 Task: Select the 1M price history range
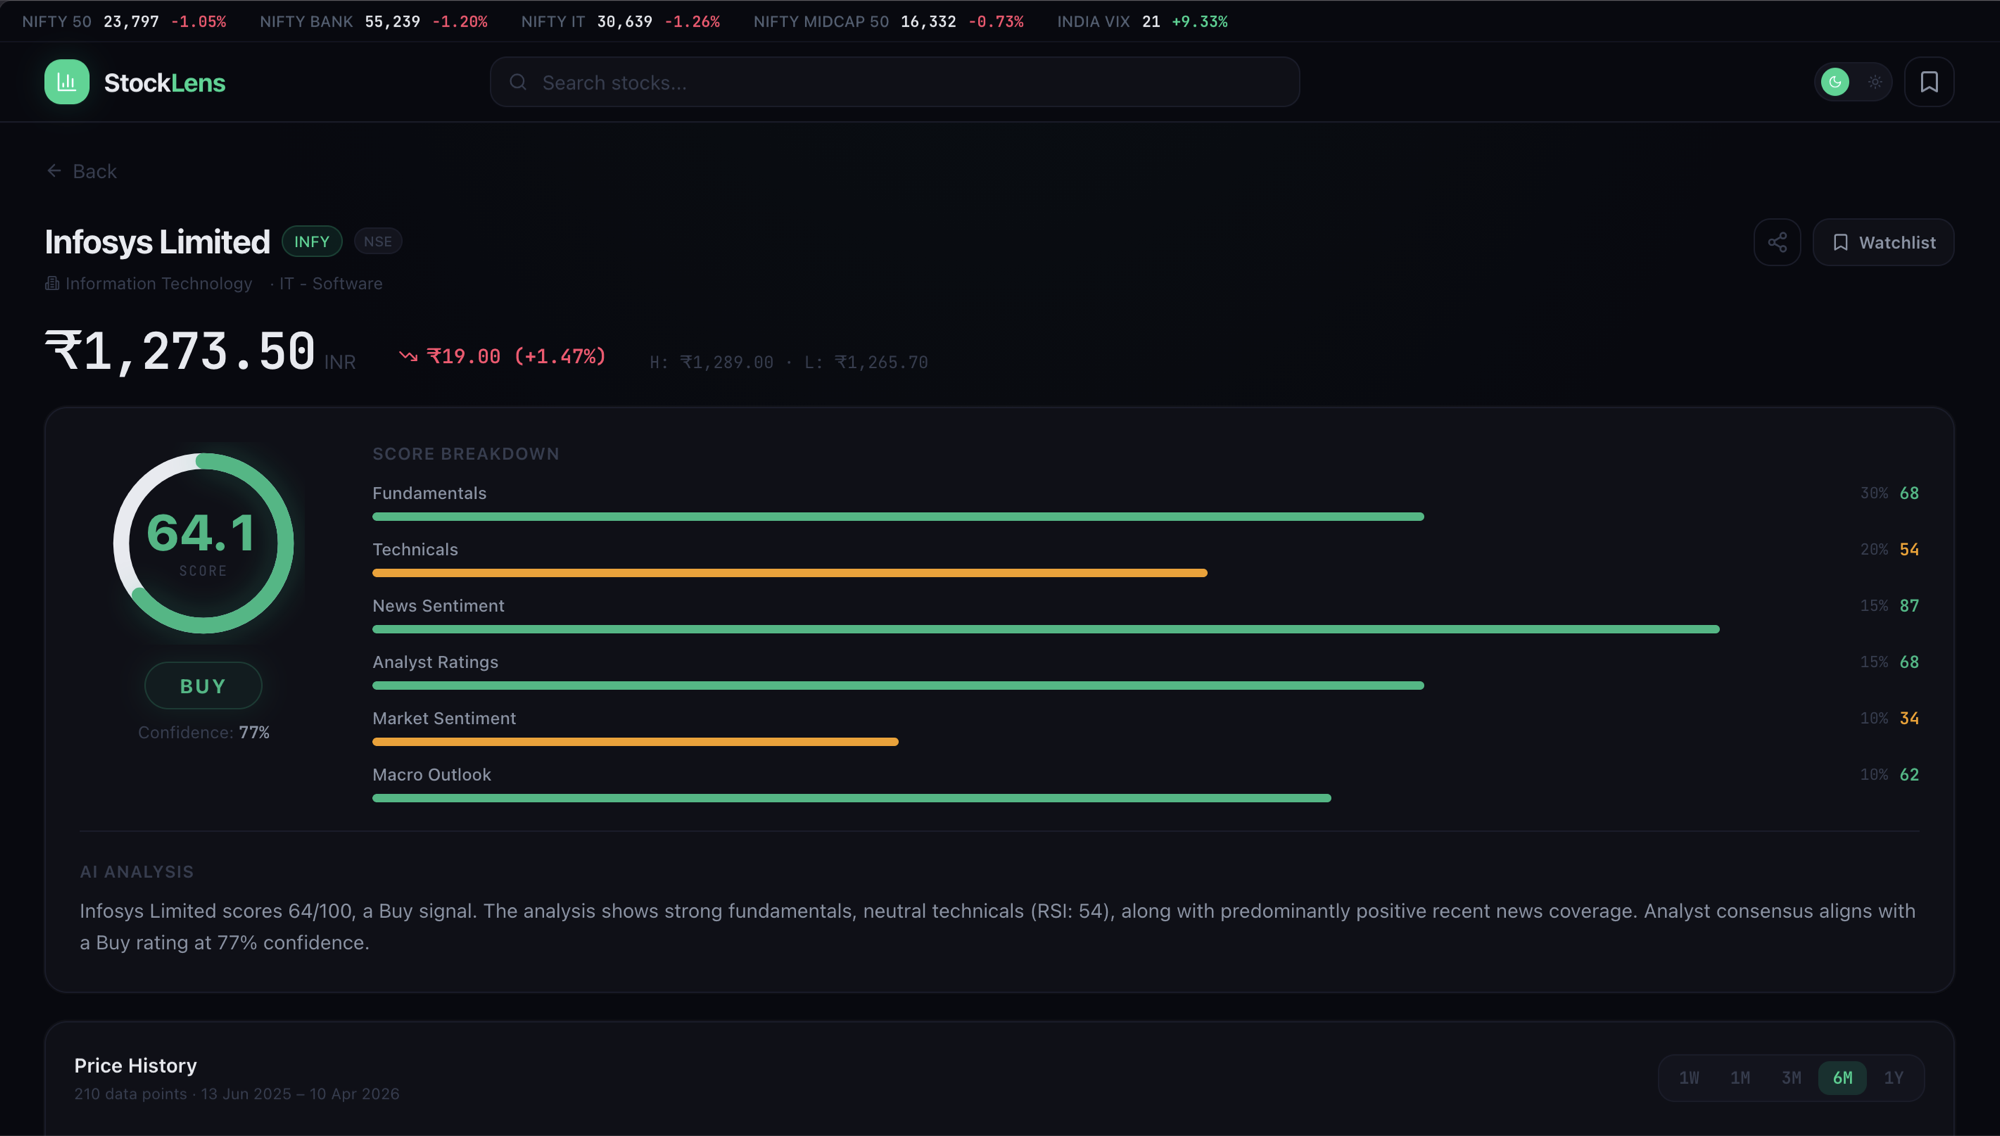1740,1078
